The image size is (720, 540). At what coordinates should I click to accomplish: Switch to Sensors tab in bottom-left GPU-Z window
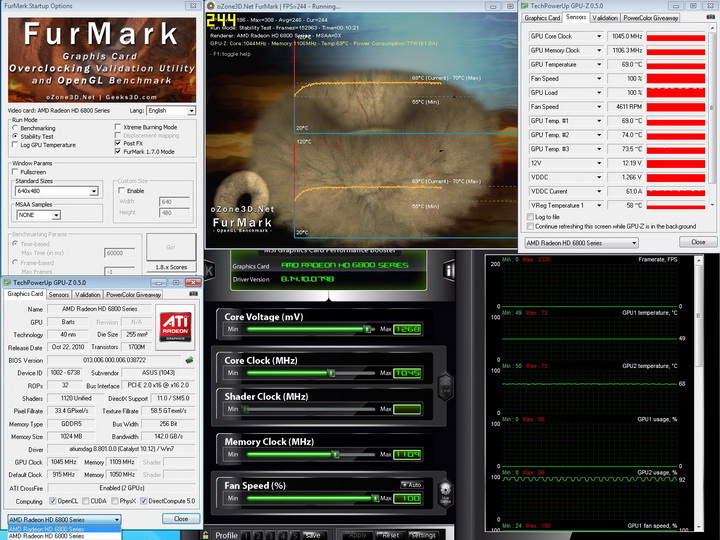(x=59, y=295)
